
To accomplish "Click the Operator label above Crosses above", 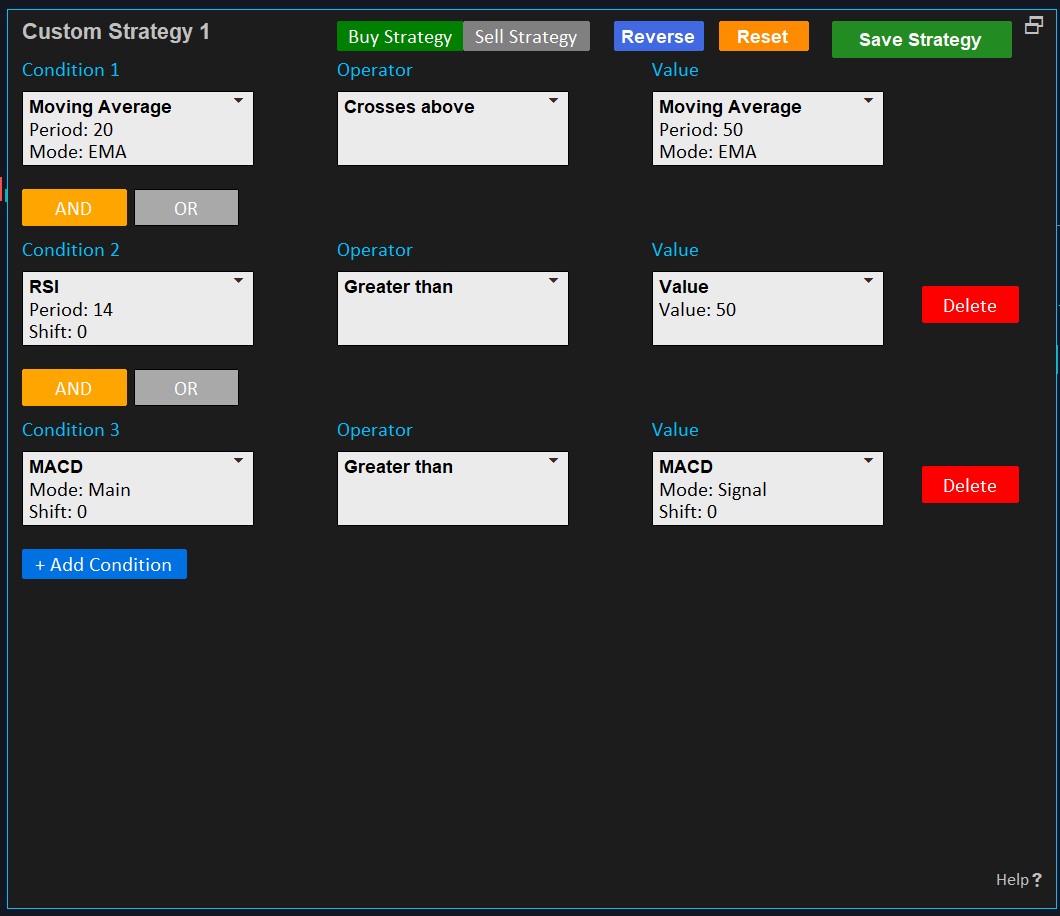I will [x=375, y=70].
